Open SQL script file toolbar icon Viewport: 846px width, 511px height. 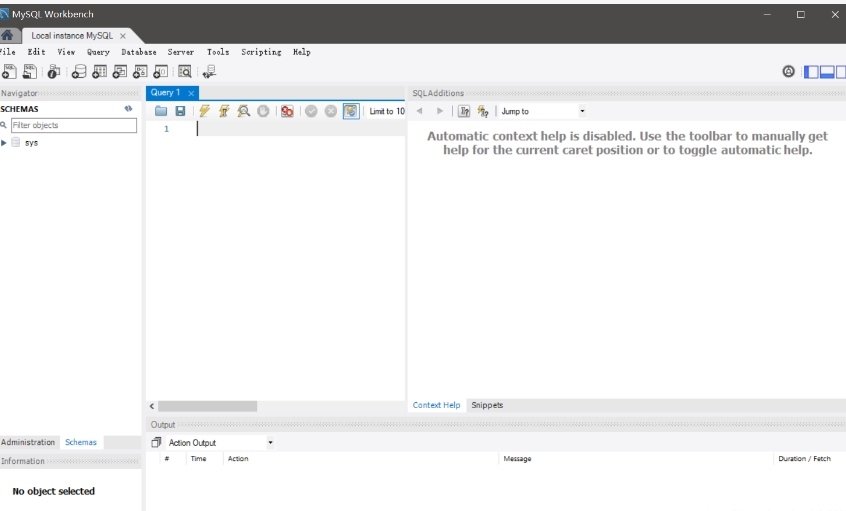click(30, 71)
